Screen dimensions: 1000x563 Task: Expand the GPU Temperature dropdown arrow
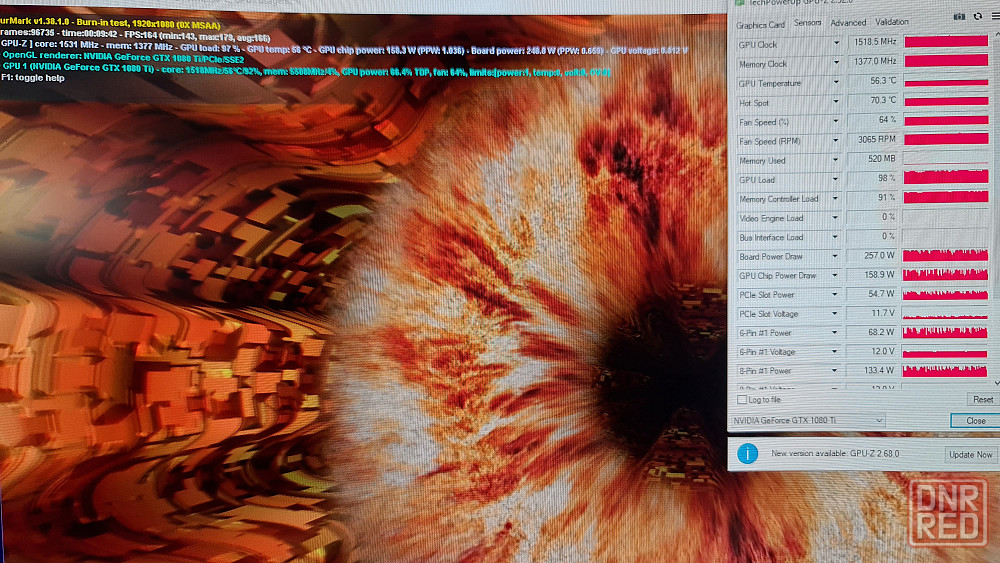(836, 83)
